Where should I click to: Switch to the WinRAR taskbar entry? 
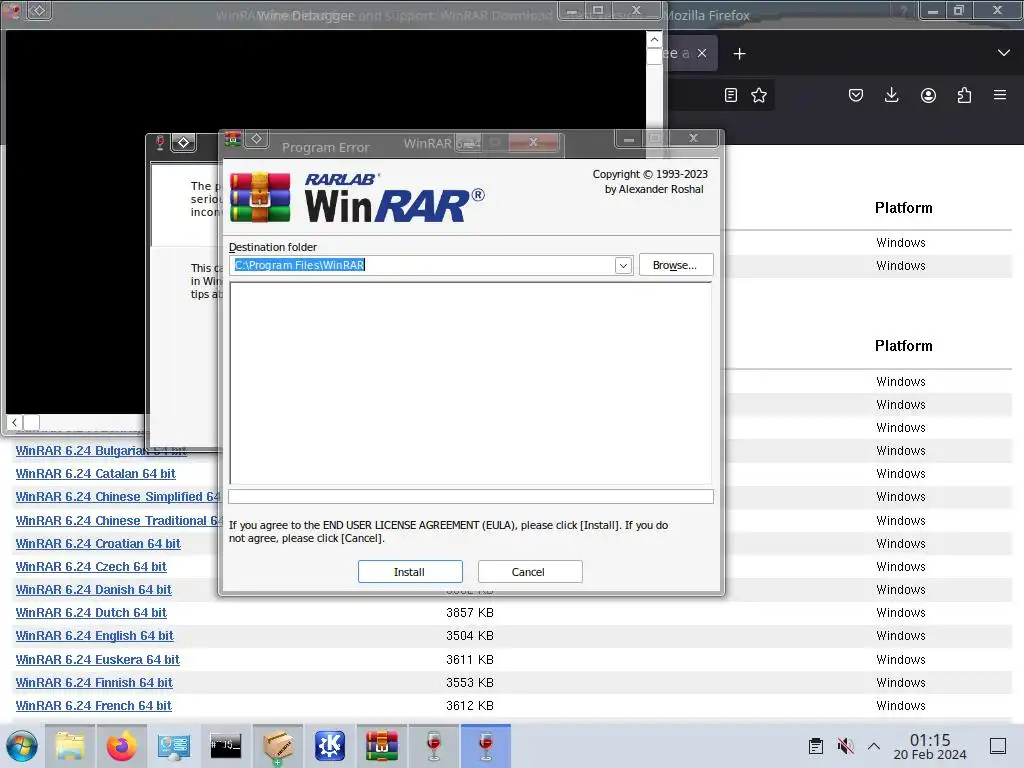point(381,746)
